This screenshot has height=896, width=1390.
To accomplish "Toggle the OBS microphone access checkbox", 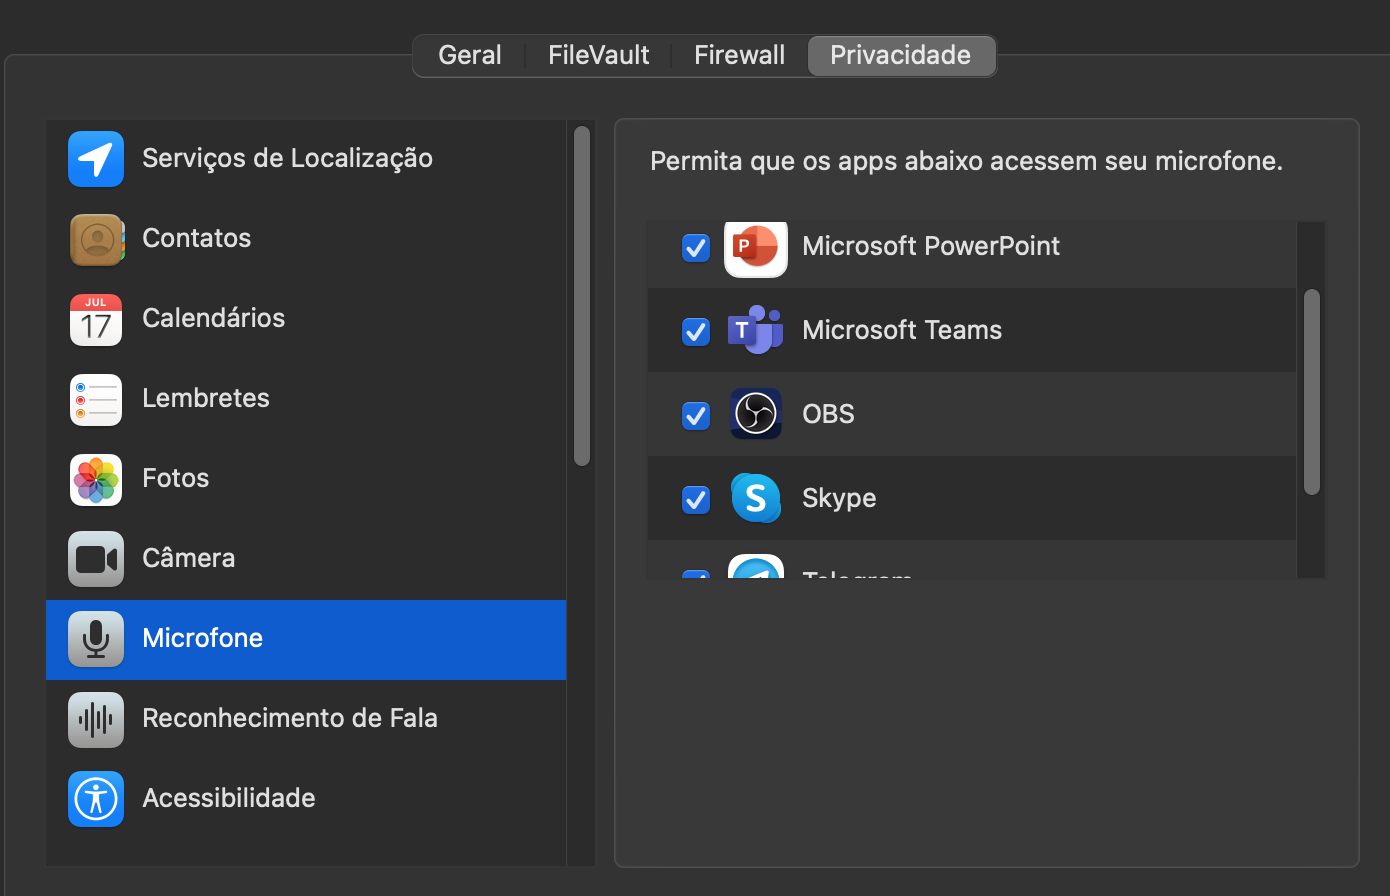I will click(x=695, y=414).
